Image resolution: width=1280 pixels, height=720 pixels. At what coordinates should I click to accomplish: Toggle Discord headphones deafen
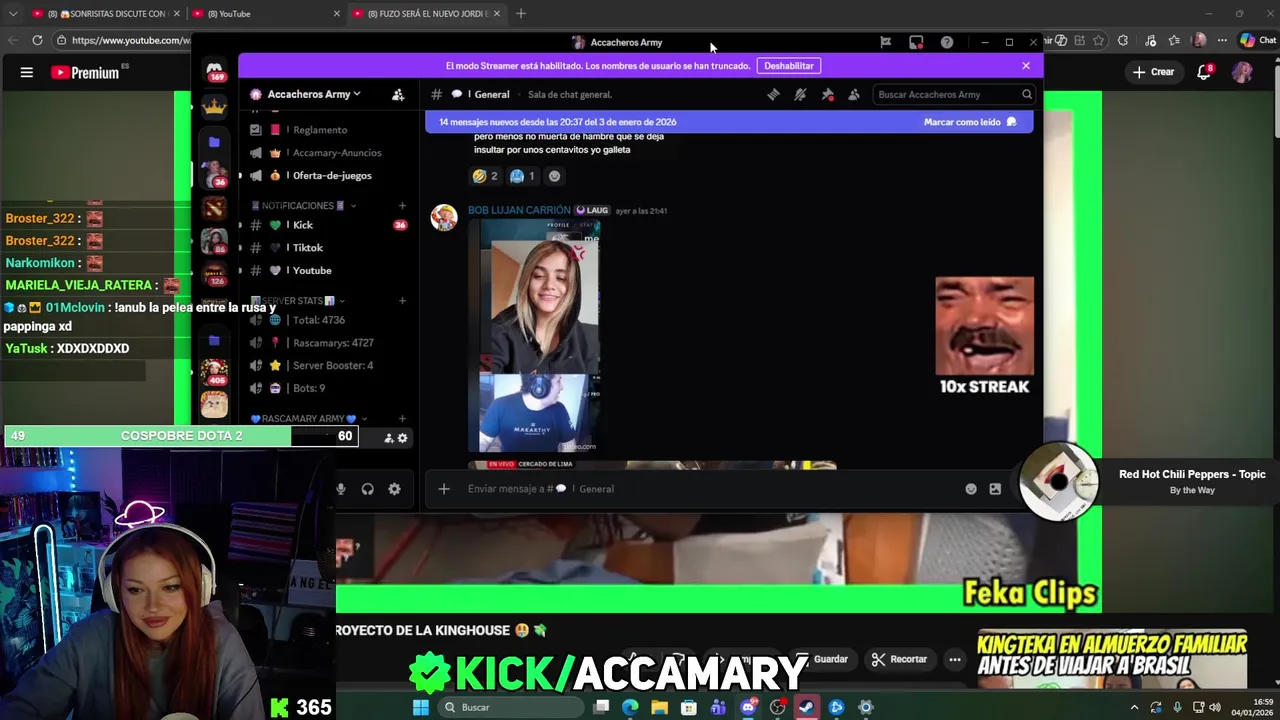click(x=367, y=489)
